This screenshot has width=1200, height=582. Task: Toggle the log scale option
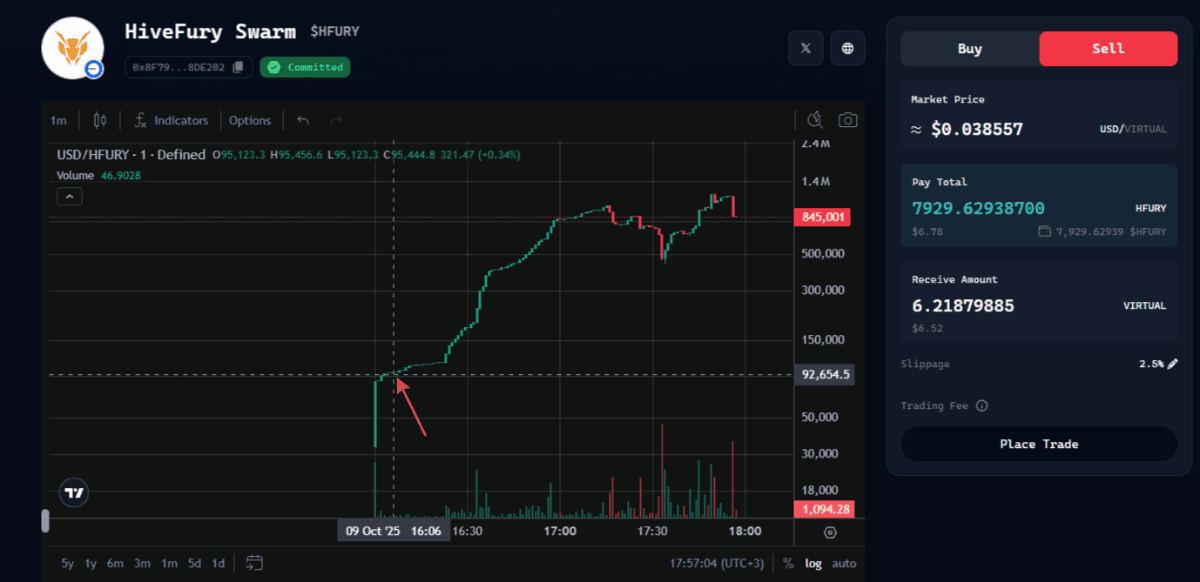click(x=813, y=563)
